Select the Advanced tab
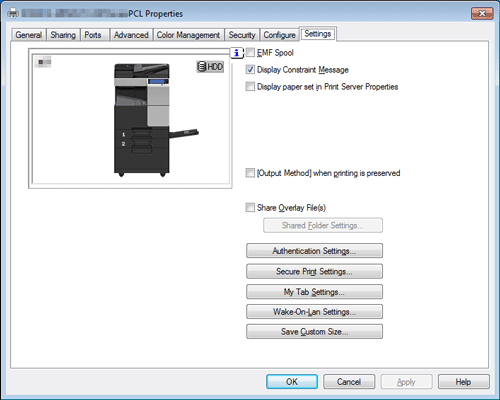The height and width of the screenshot is (400, 500). click(x=131, y=35)
